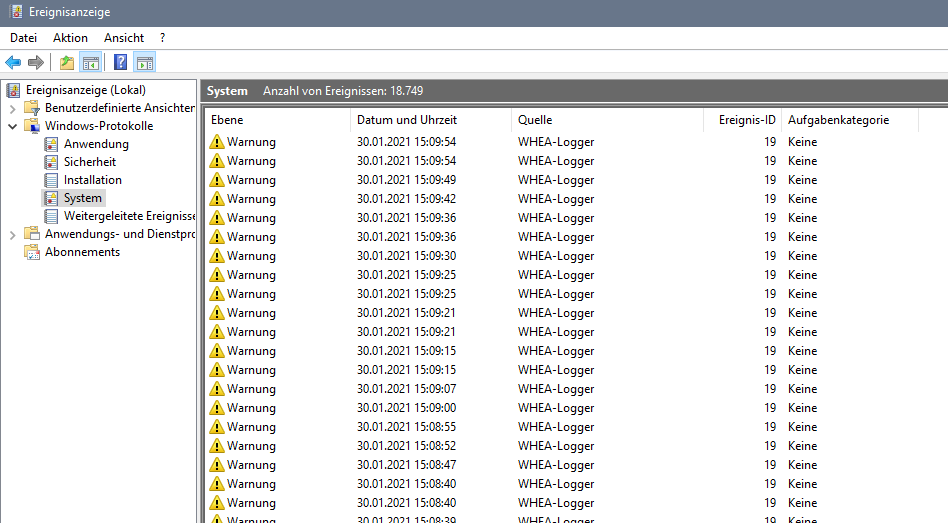The image size is (948, 523).
Task: Click the 30.01.2021 15:09:07 timestamp
Action: pyautogui.click(x=406, y=389)
